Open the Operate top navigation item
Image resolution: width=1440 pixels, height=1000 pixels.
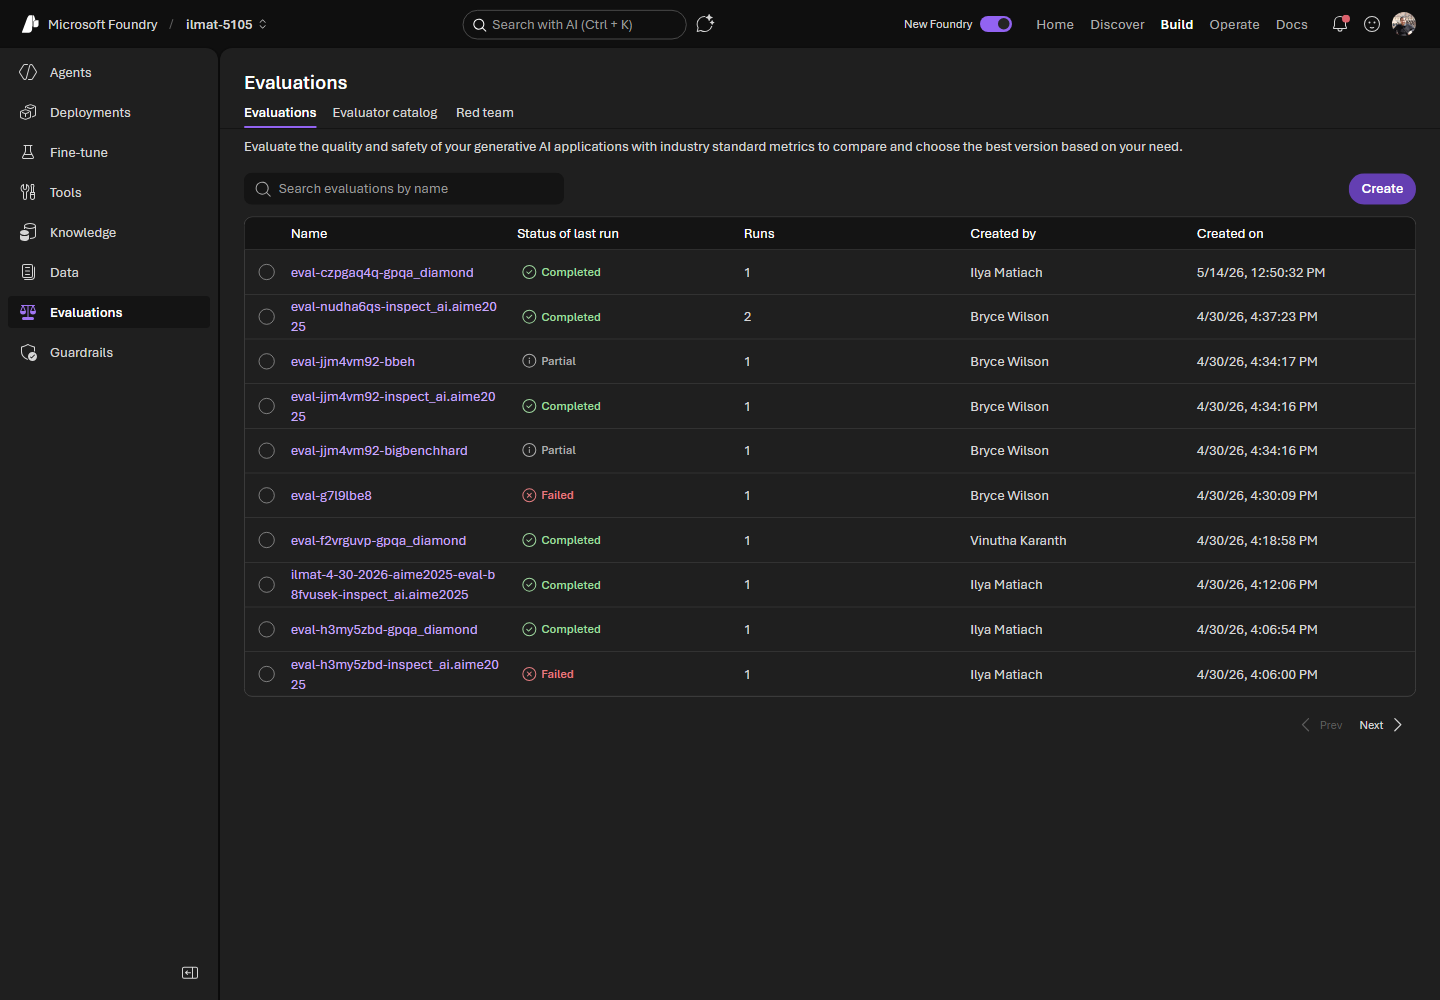coord(1234,24)
